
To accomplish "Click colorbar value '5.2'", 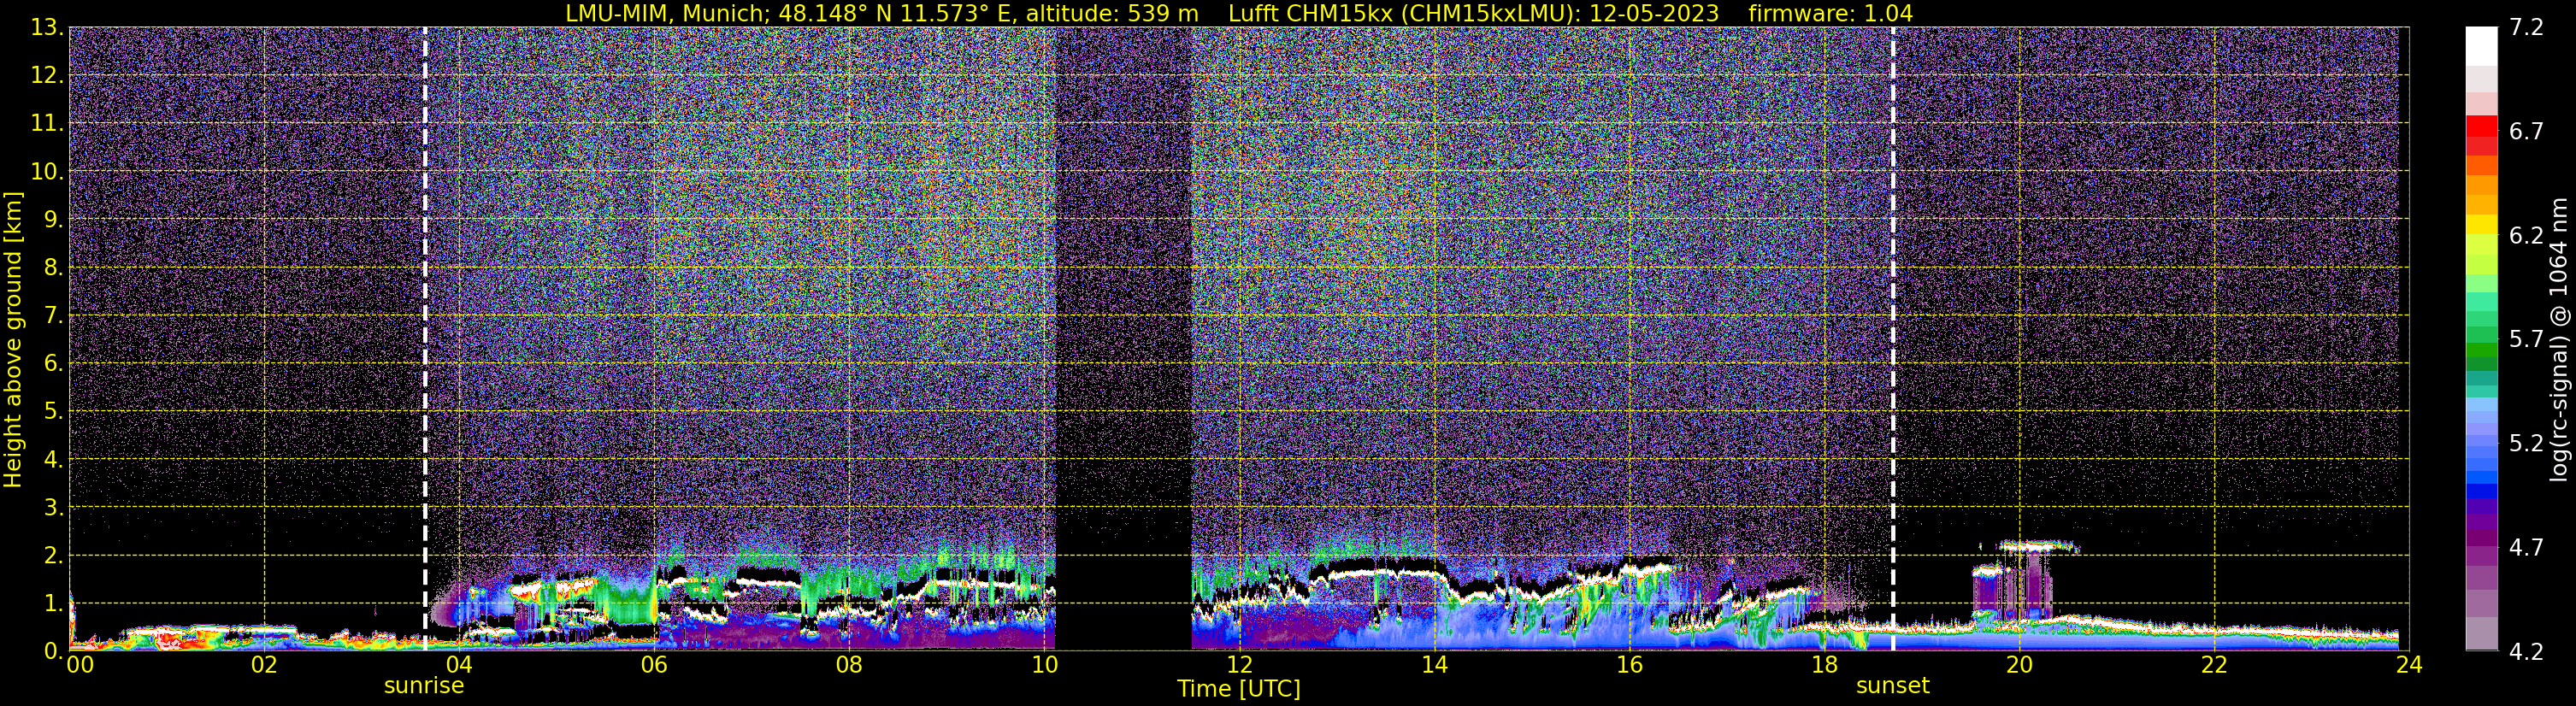I will click(2526, 443).
